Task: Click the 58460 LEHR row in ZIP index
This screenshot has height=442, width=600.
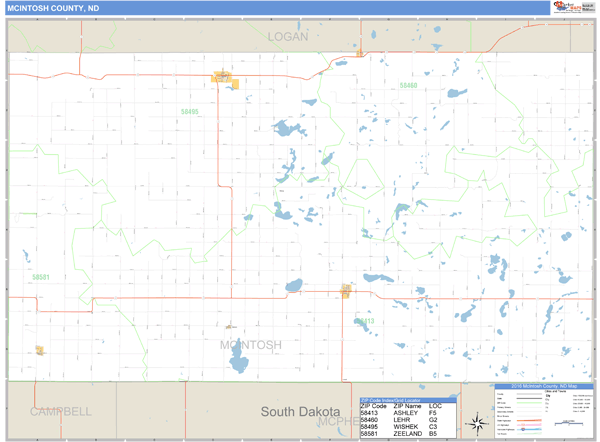Action: pos(400,419)
